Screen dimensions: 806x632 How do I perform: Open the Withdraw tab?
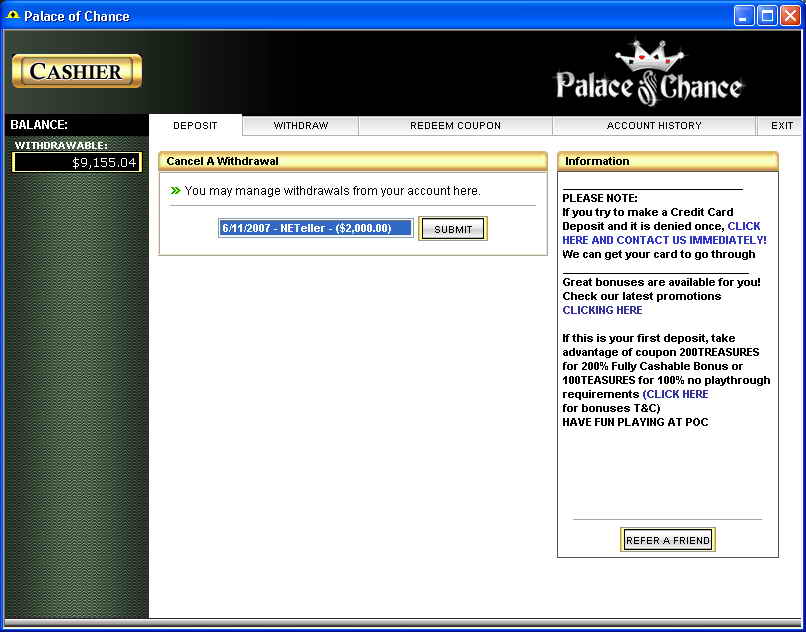[x=301, y=126]
